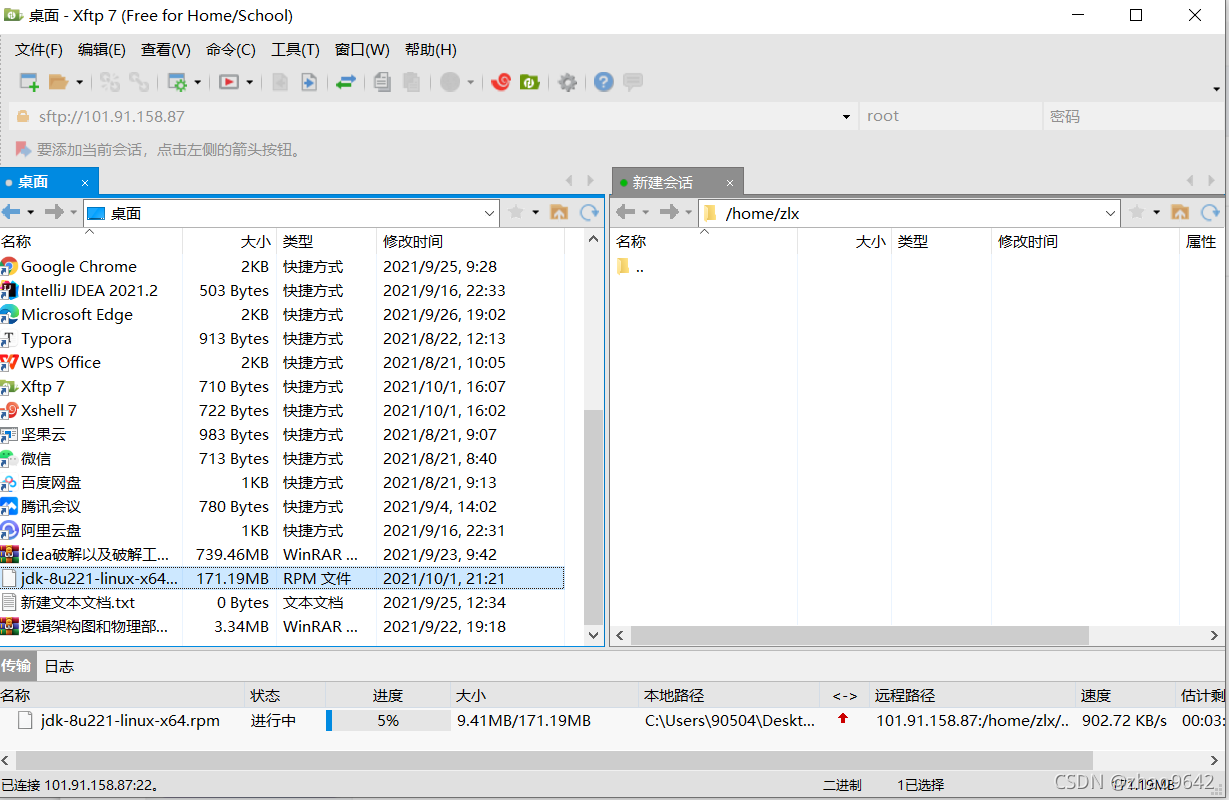This screenshot has height=800, width=1229.
Task: Click the 密码 password field
Action: 1134,116
